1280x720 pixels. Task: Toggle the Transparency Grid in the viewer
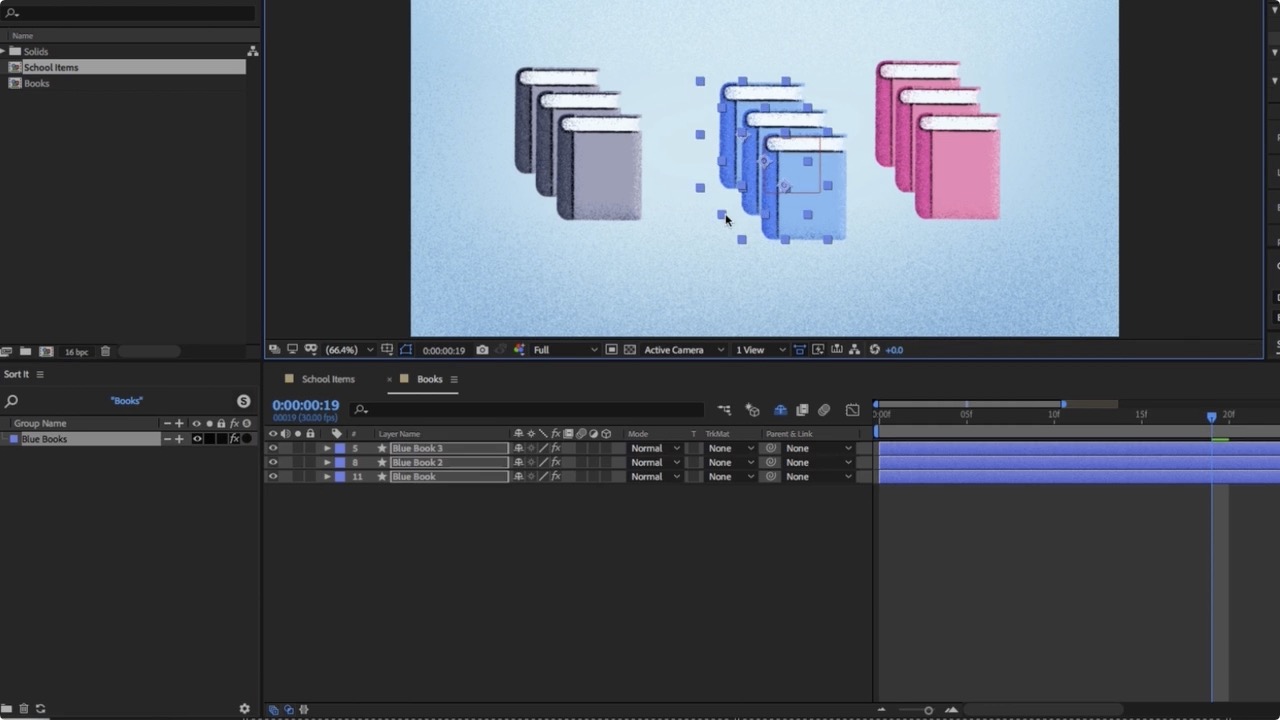click(x=632, y=350)
